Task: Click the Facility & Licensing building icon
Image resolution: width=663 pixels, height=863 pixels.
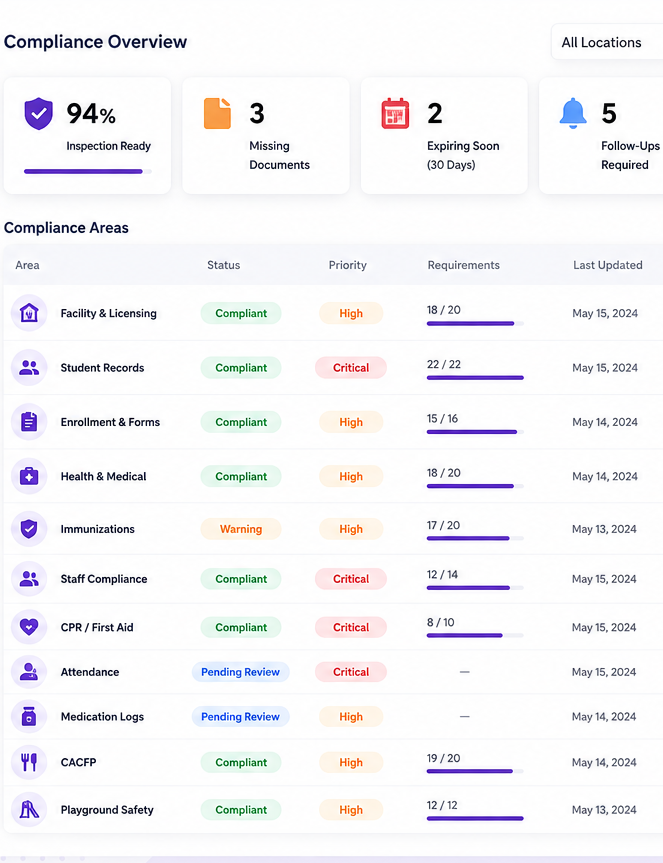Action: (x=29, y=313)
